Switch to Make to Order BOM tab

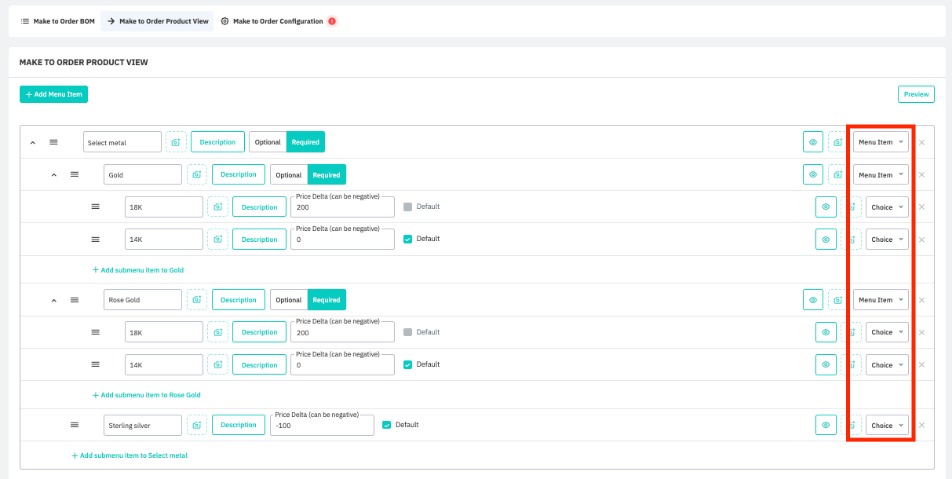(58, 21)
